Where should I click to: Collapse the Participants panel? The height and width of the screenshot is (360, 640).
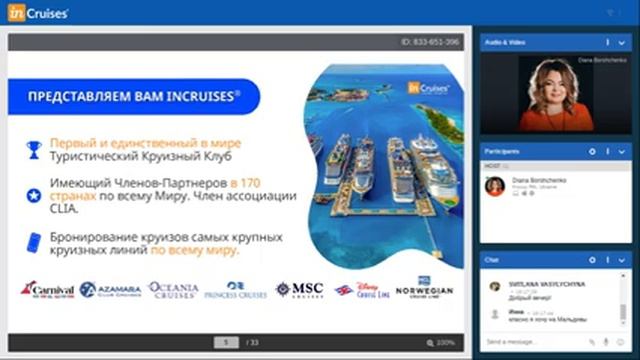[x=621, y=152]
